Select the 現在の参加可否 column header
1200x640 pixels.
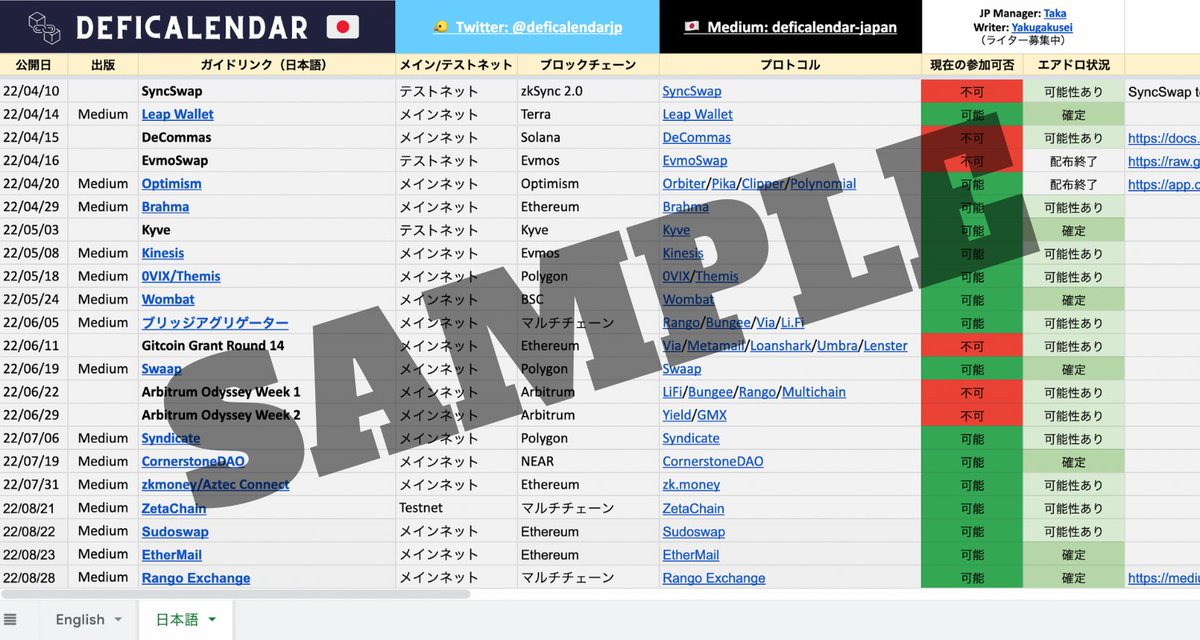[x=972, y=65]
